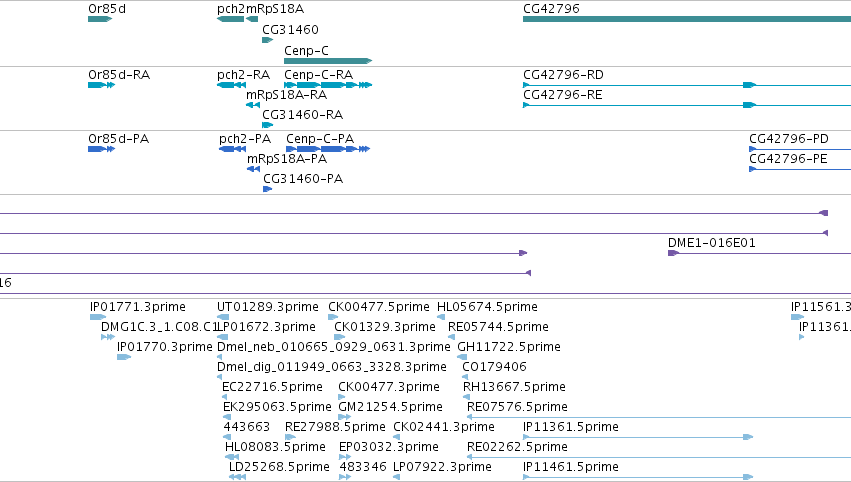Click the DME1-016E01 feature
The image size is (851, 482).
(x=759, y=253)
